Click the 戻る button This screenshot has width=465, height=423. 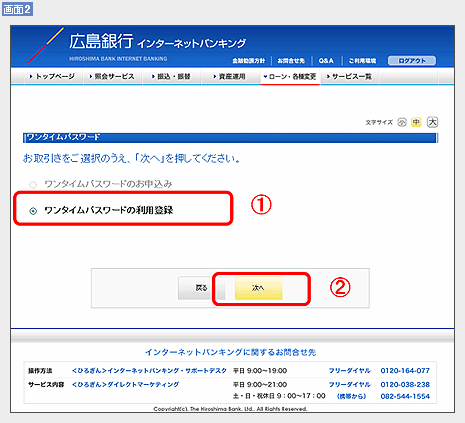pyautogui.click(x=201, y=288)
